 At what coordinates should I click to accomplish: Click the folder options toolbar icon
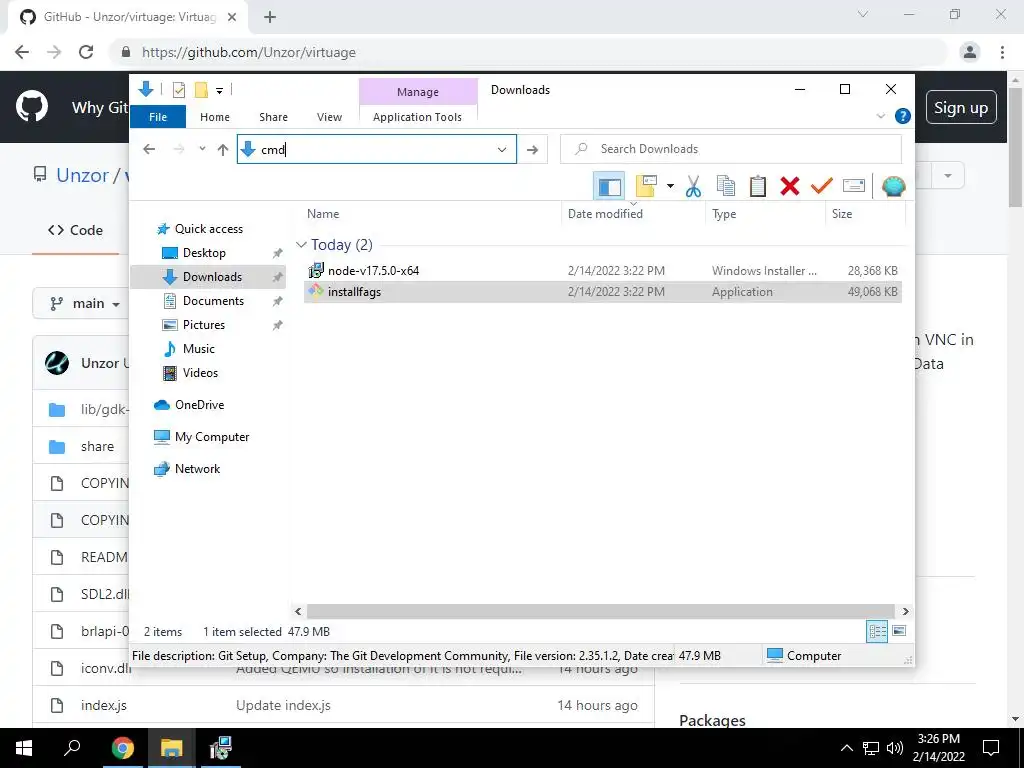(646, 187)
